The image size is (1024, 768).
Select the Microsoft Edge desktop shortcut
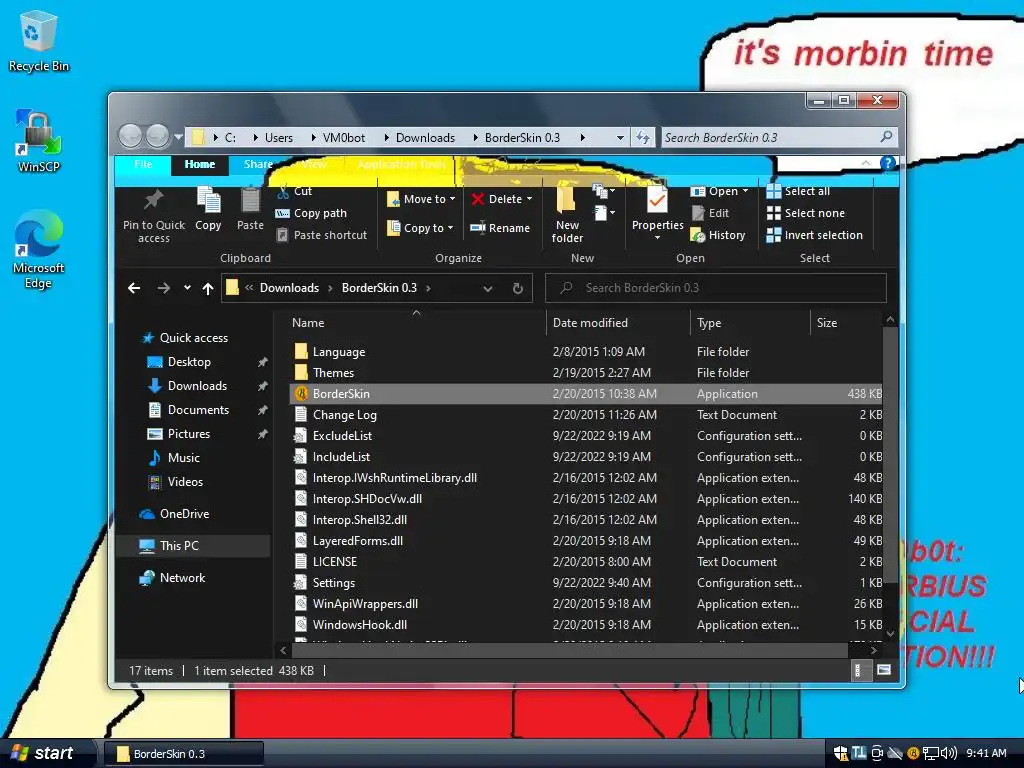click(39, 249)
